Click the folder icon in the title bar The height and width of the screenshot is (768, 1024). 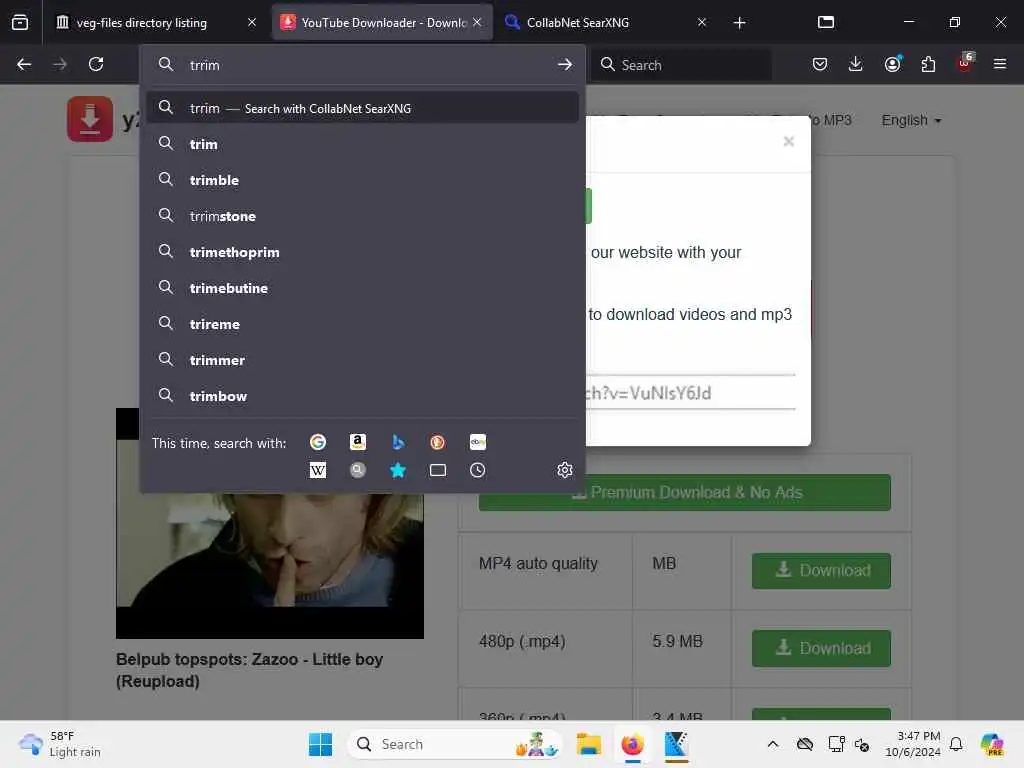tap(826, 22)
